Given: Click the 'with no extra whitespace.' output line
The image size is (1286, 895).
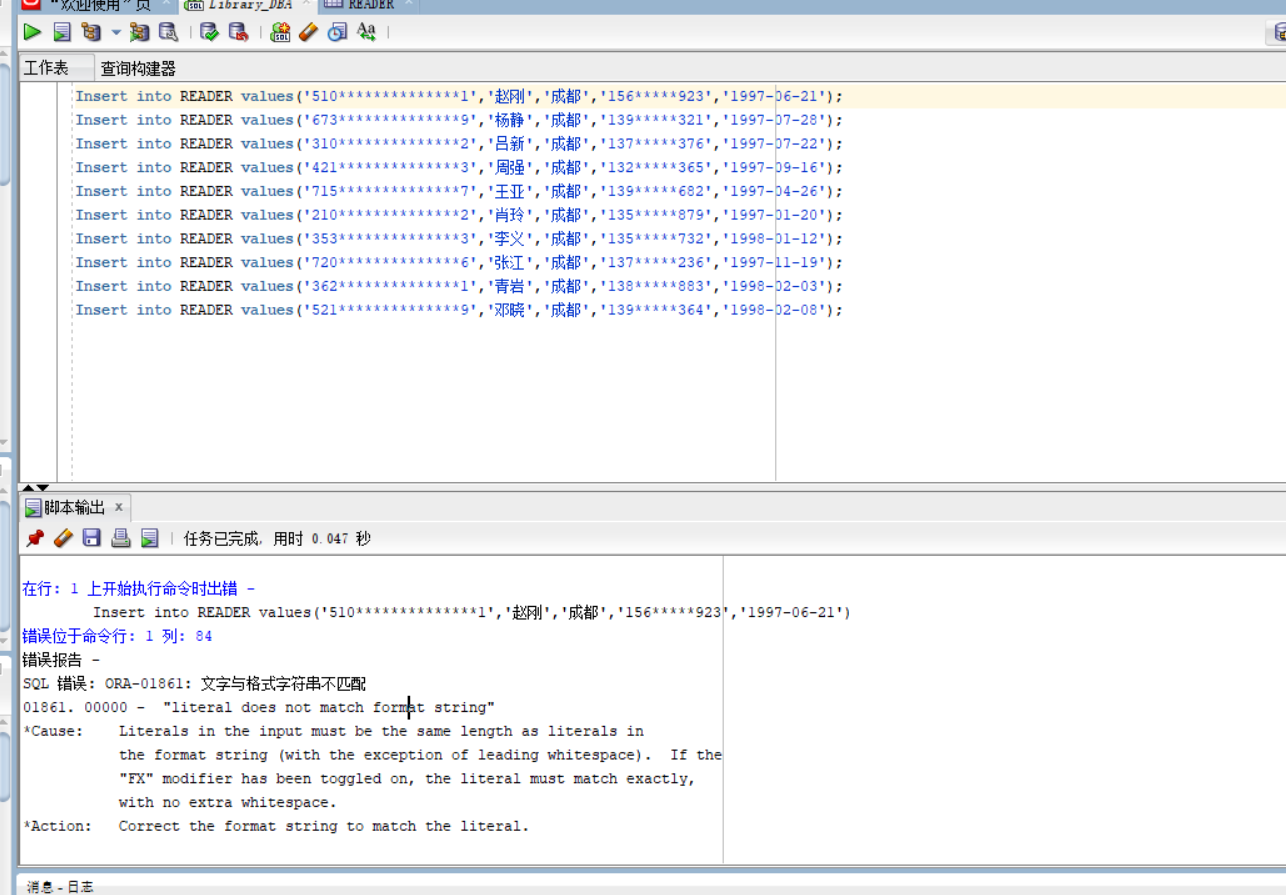Looking at the screenshot, I should pos(228,802).
